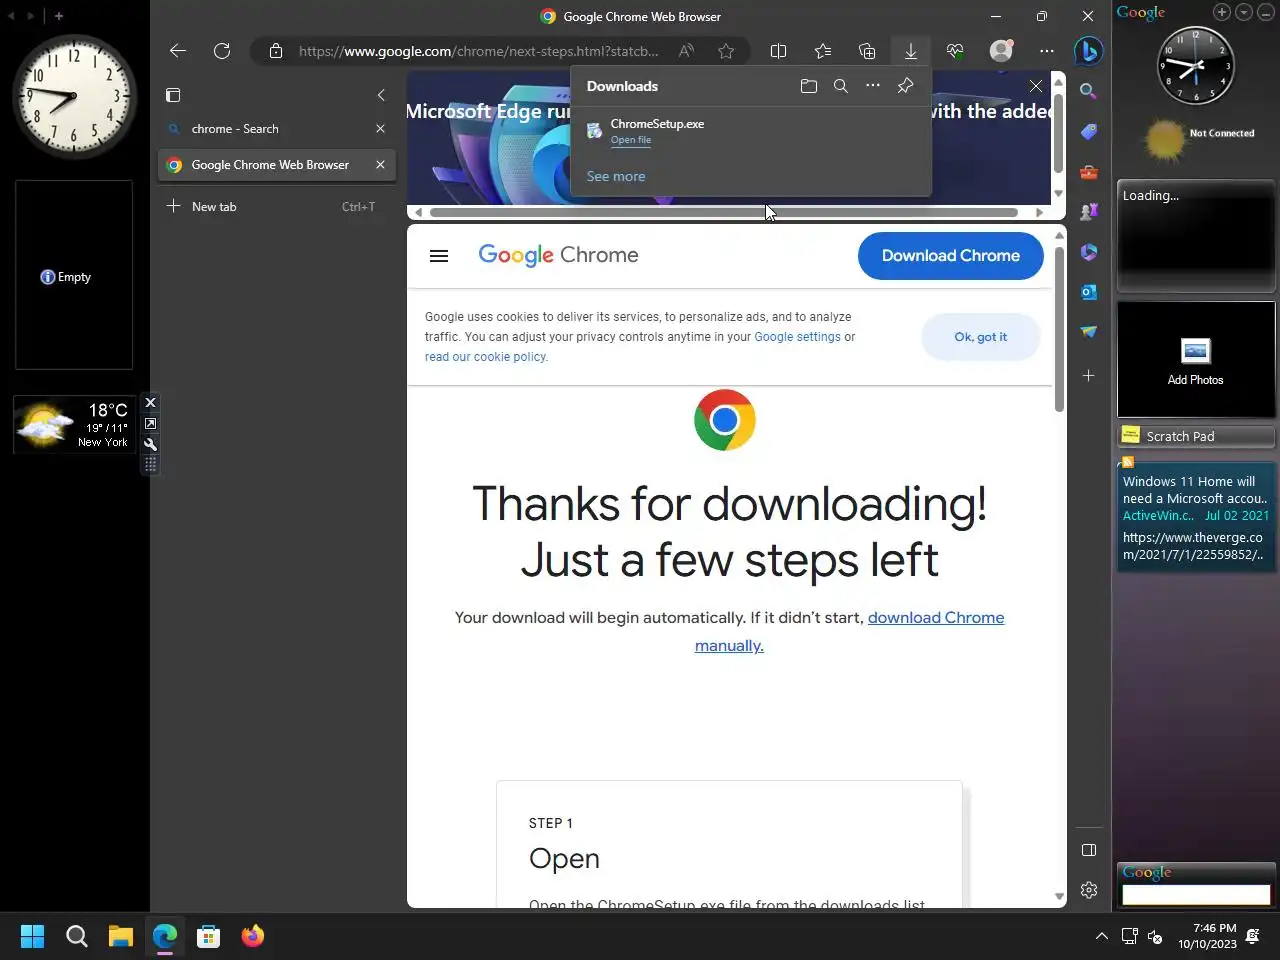Screen dimensions: 1280x960
Task: Open Windows Start menu
Action: tap(32, 936)
